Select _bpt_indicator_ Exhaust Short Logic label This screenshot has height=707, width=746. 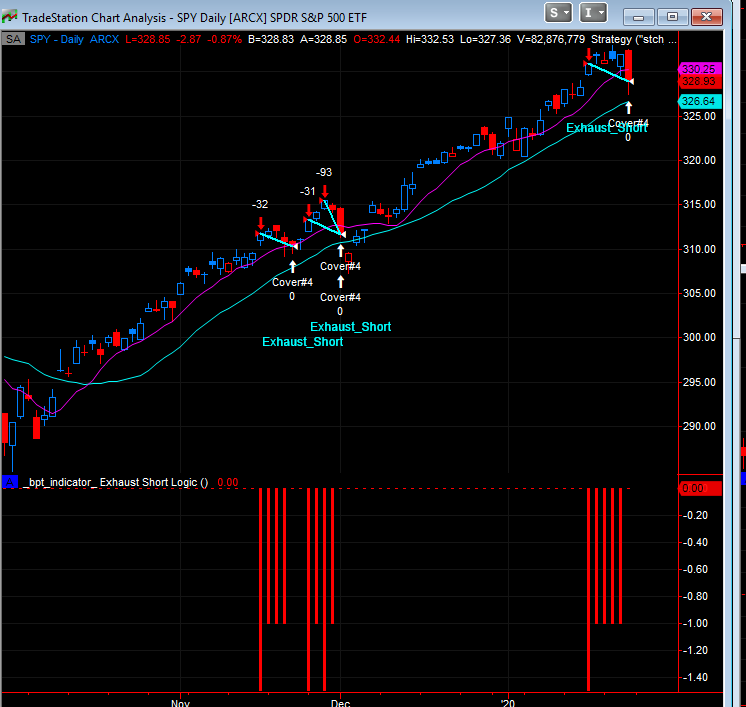(115, 482)
